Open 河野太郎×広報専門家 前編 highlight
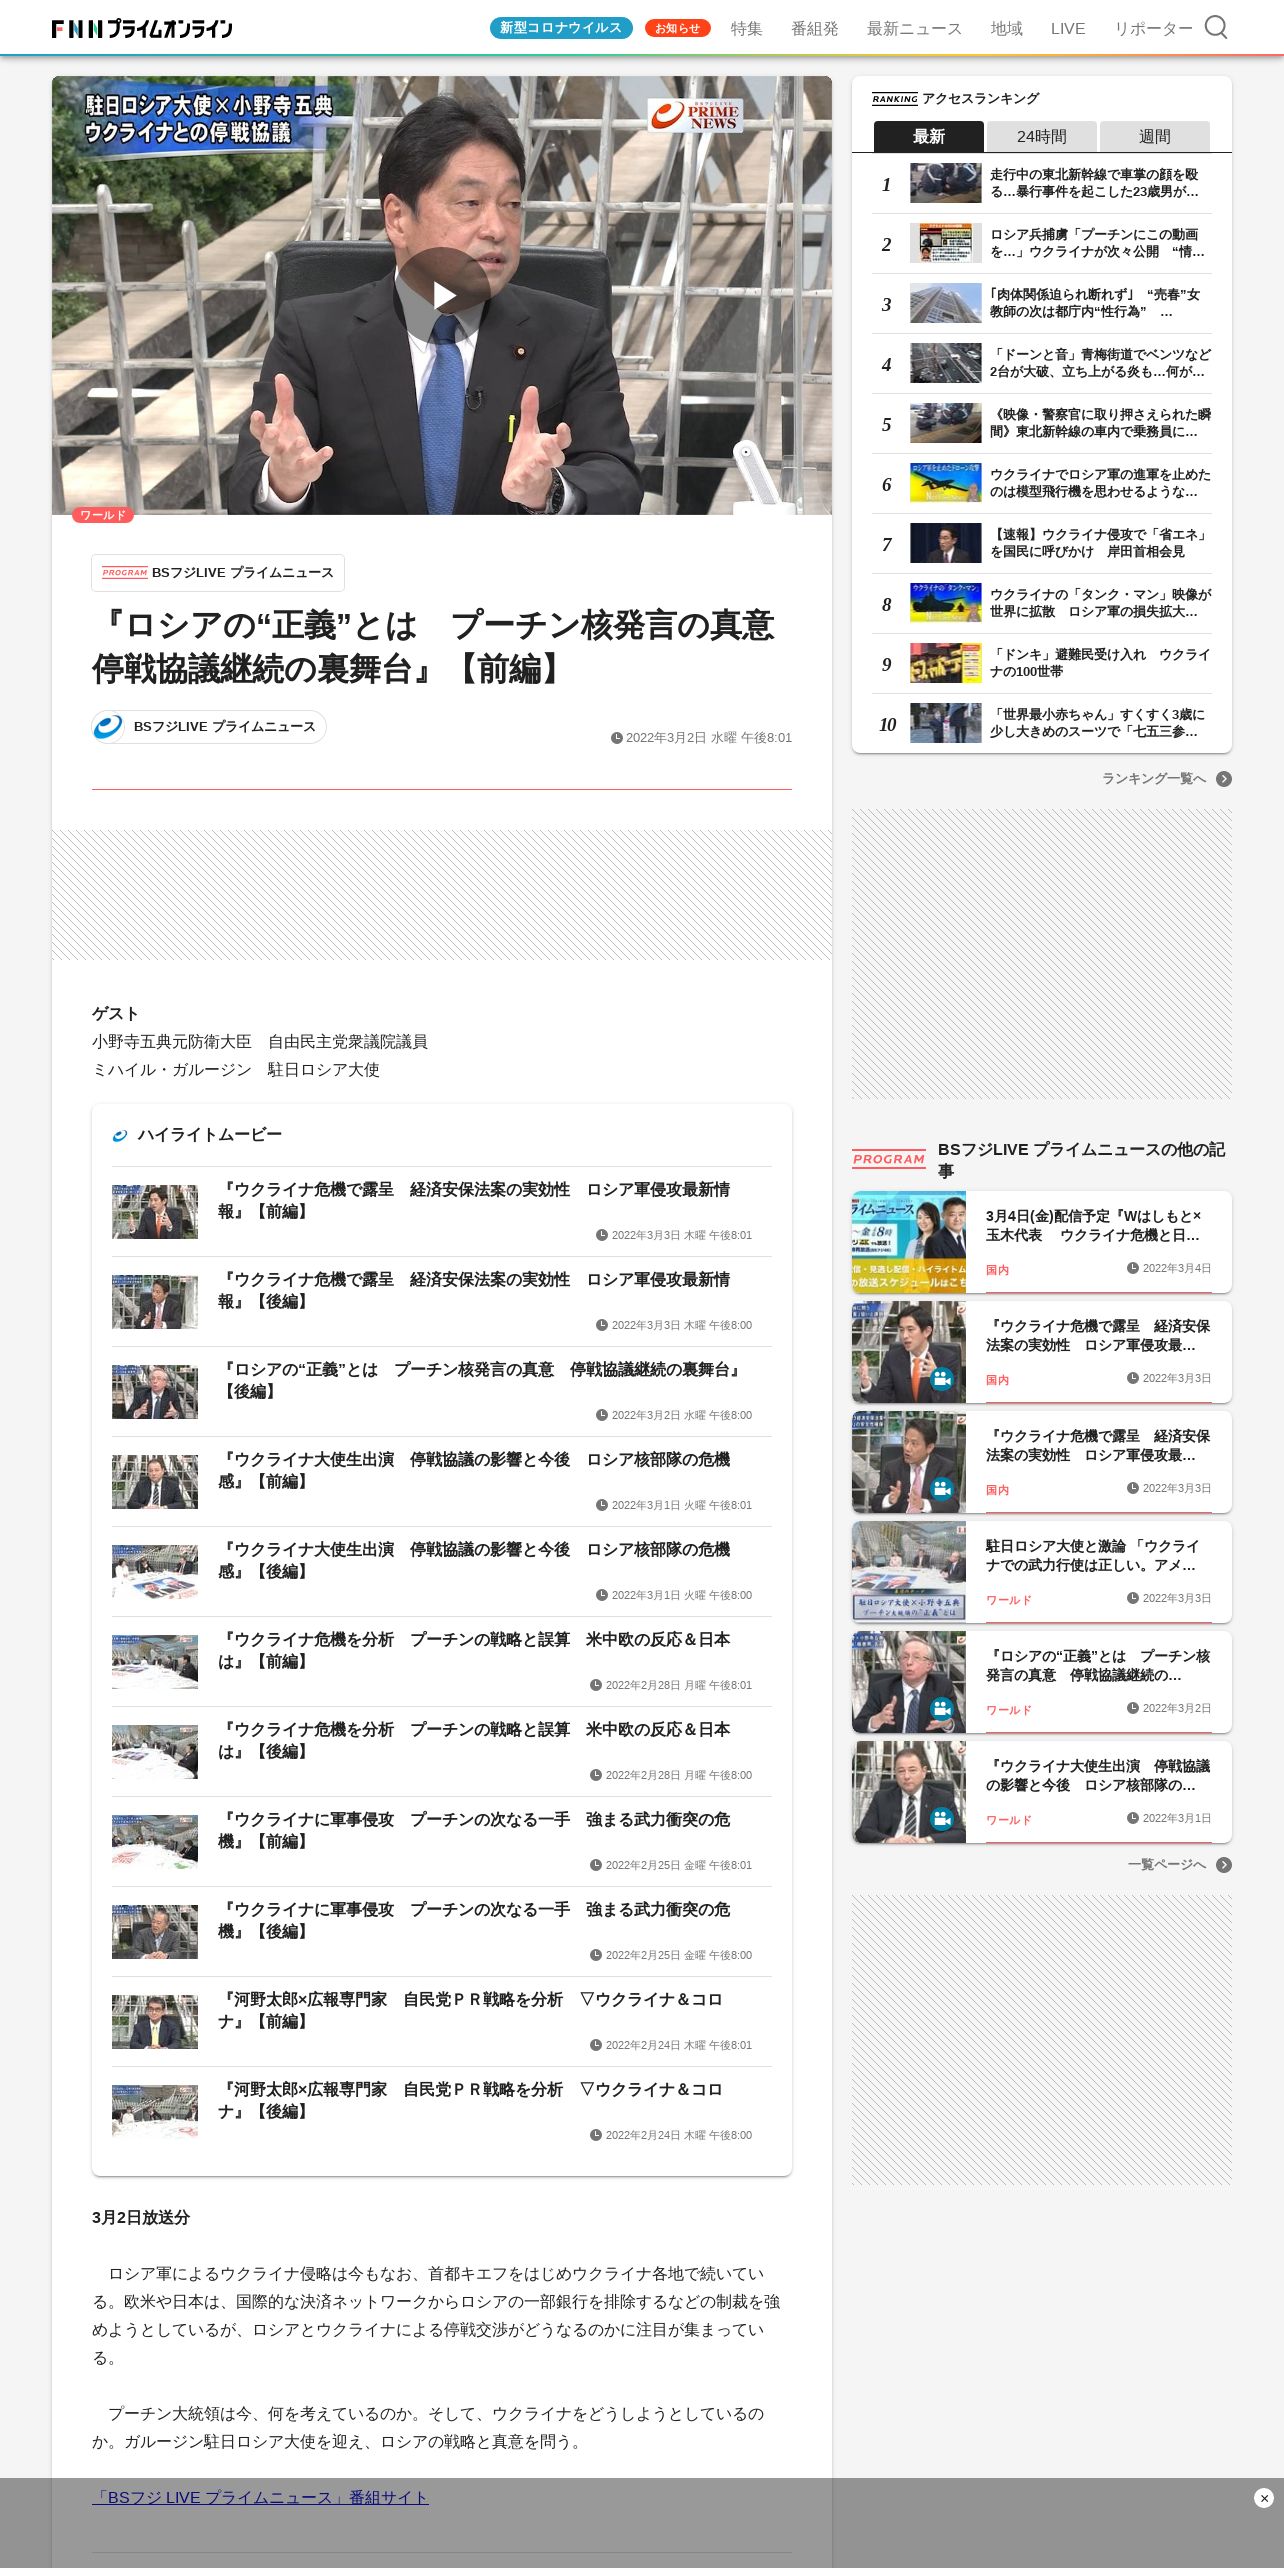Image resolution: width=1284 pixels, height=2568 pixels. click(x=442, y=2021)
